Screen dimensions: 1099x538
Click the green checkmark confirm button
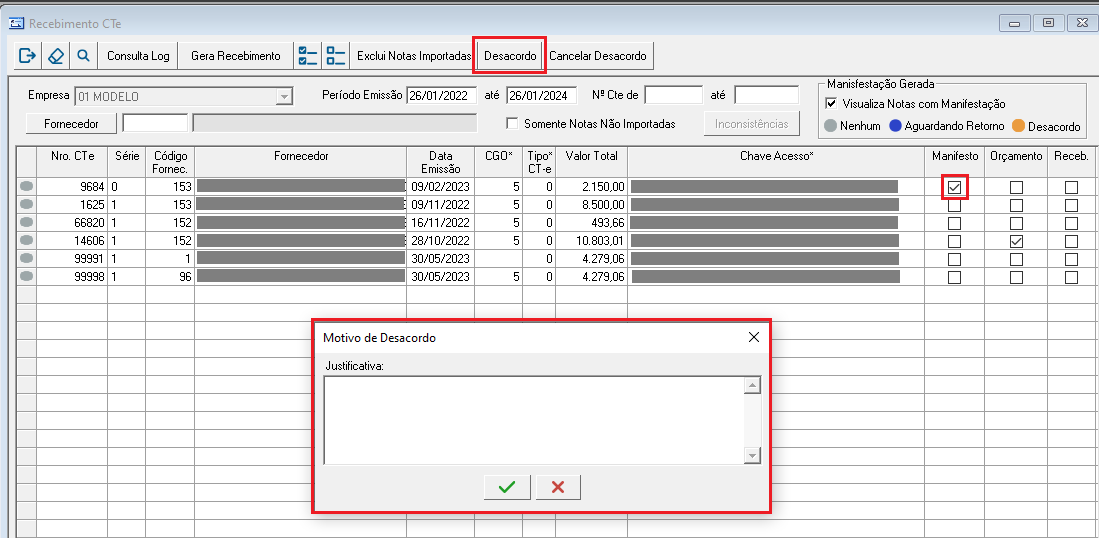[x=507, y=487]
